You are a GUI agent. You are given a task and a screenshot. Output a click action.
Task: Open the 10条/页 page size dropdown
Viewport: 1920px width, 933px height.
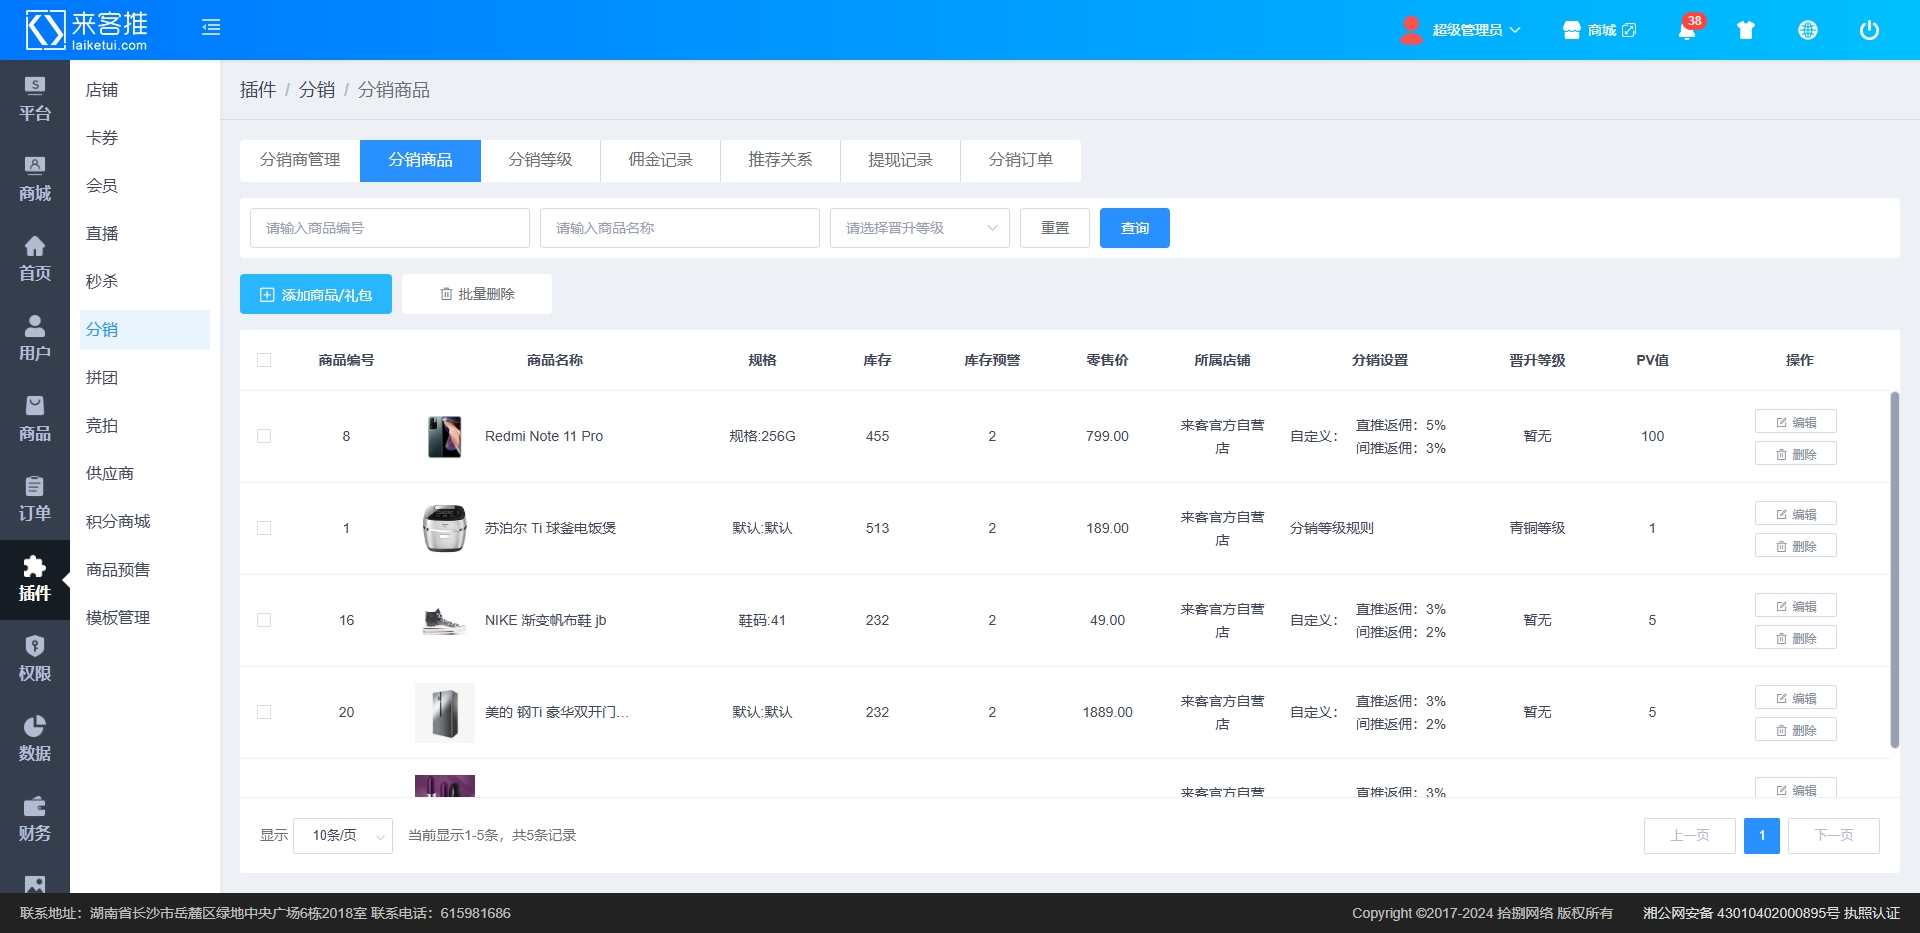pyautogui.click(x=342, y=836)
